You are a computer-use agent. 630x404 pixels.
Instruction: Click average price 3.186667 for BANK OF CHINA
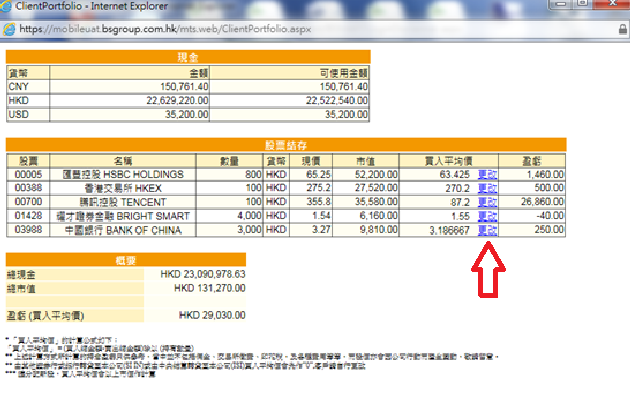coord(450,231)
